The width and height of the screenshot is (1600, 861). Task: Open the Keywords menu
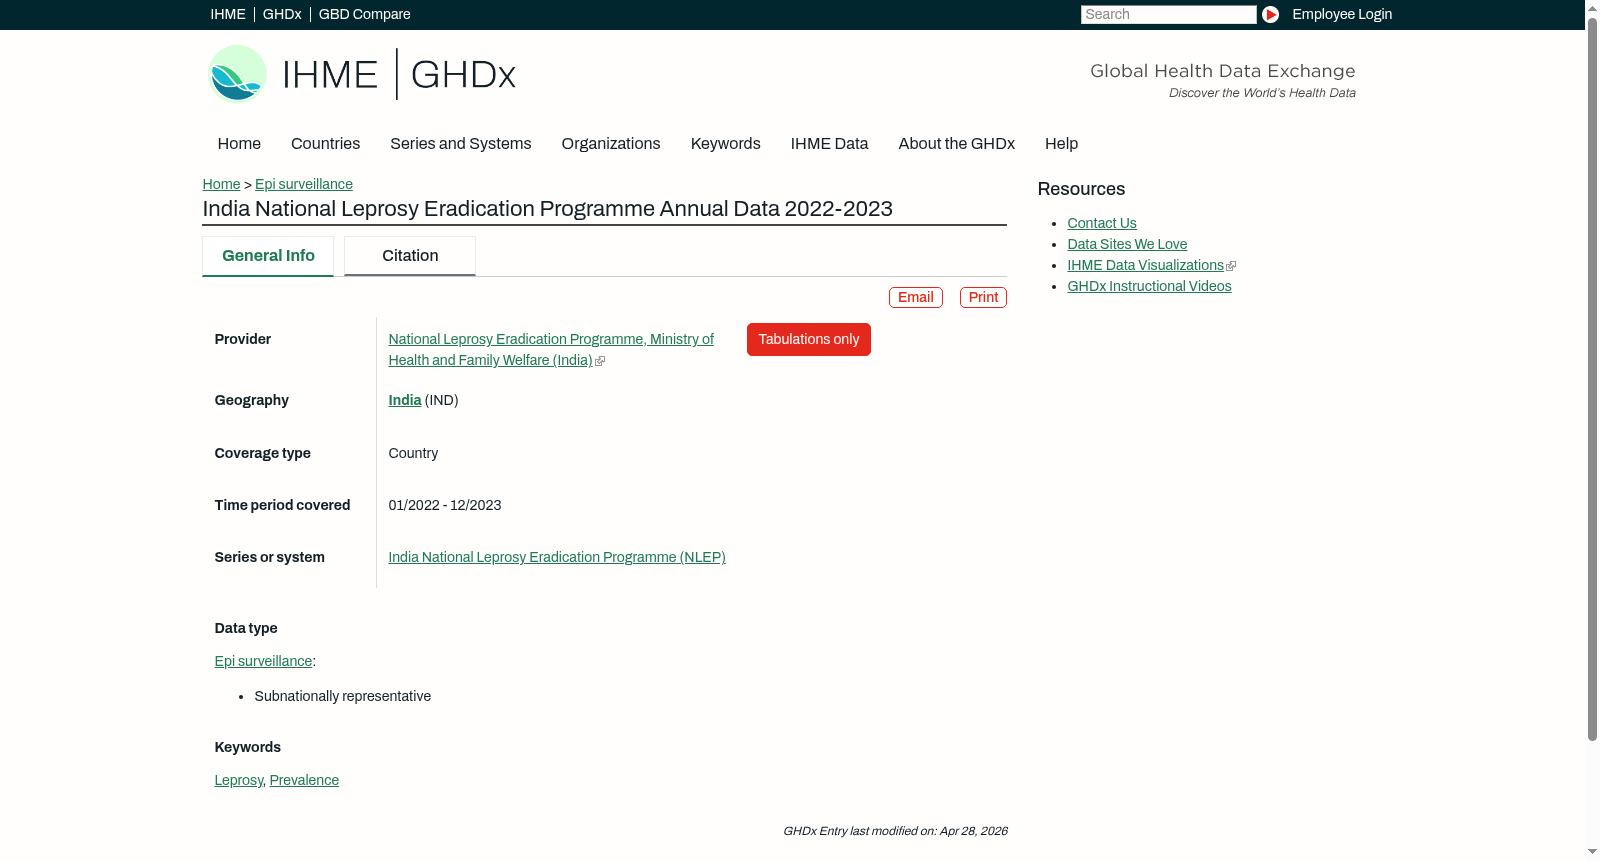click(x=726, y=144)
